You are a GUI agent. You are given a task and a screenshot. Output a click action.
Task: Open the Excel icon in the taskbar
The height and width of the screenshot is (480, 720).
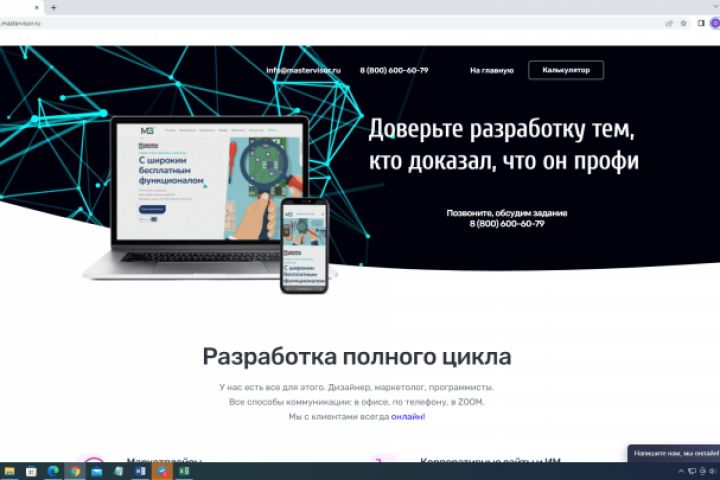point(184,471)
